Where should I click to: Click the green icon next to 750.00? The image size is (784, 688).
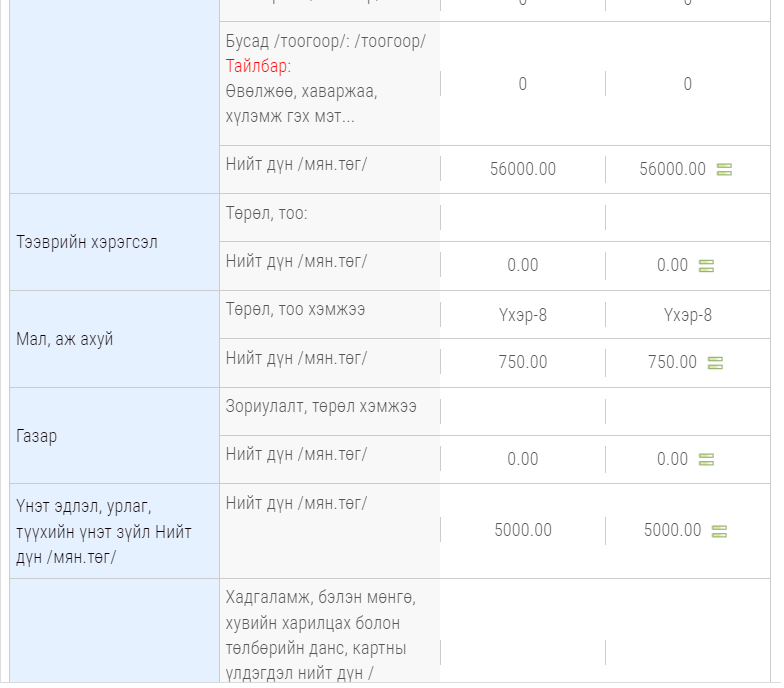715,363
